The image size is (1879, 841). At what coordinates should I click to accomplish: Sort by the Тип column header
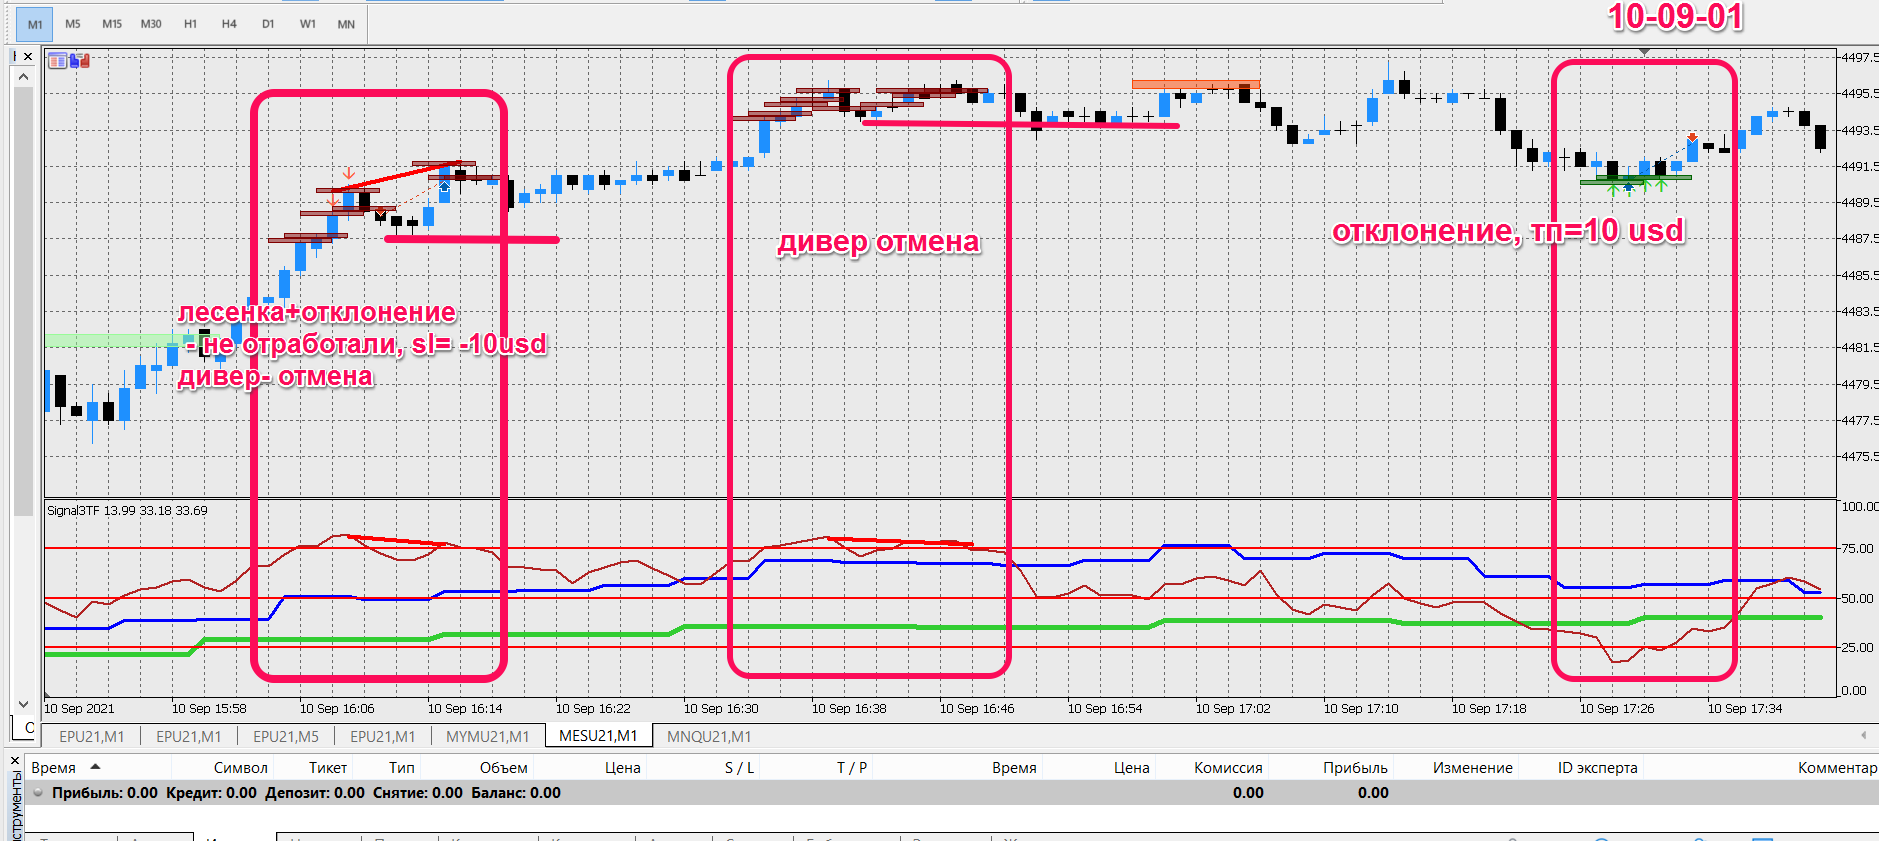pos(402,767)
